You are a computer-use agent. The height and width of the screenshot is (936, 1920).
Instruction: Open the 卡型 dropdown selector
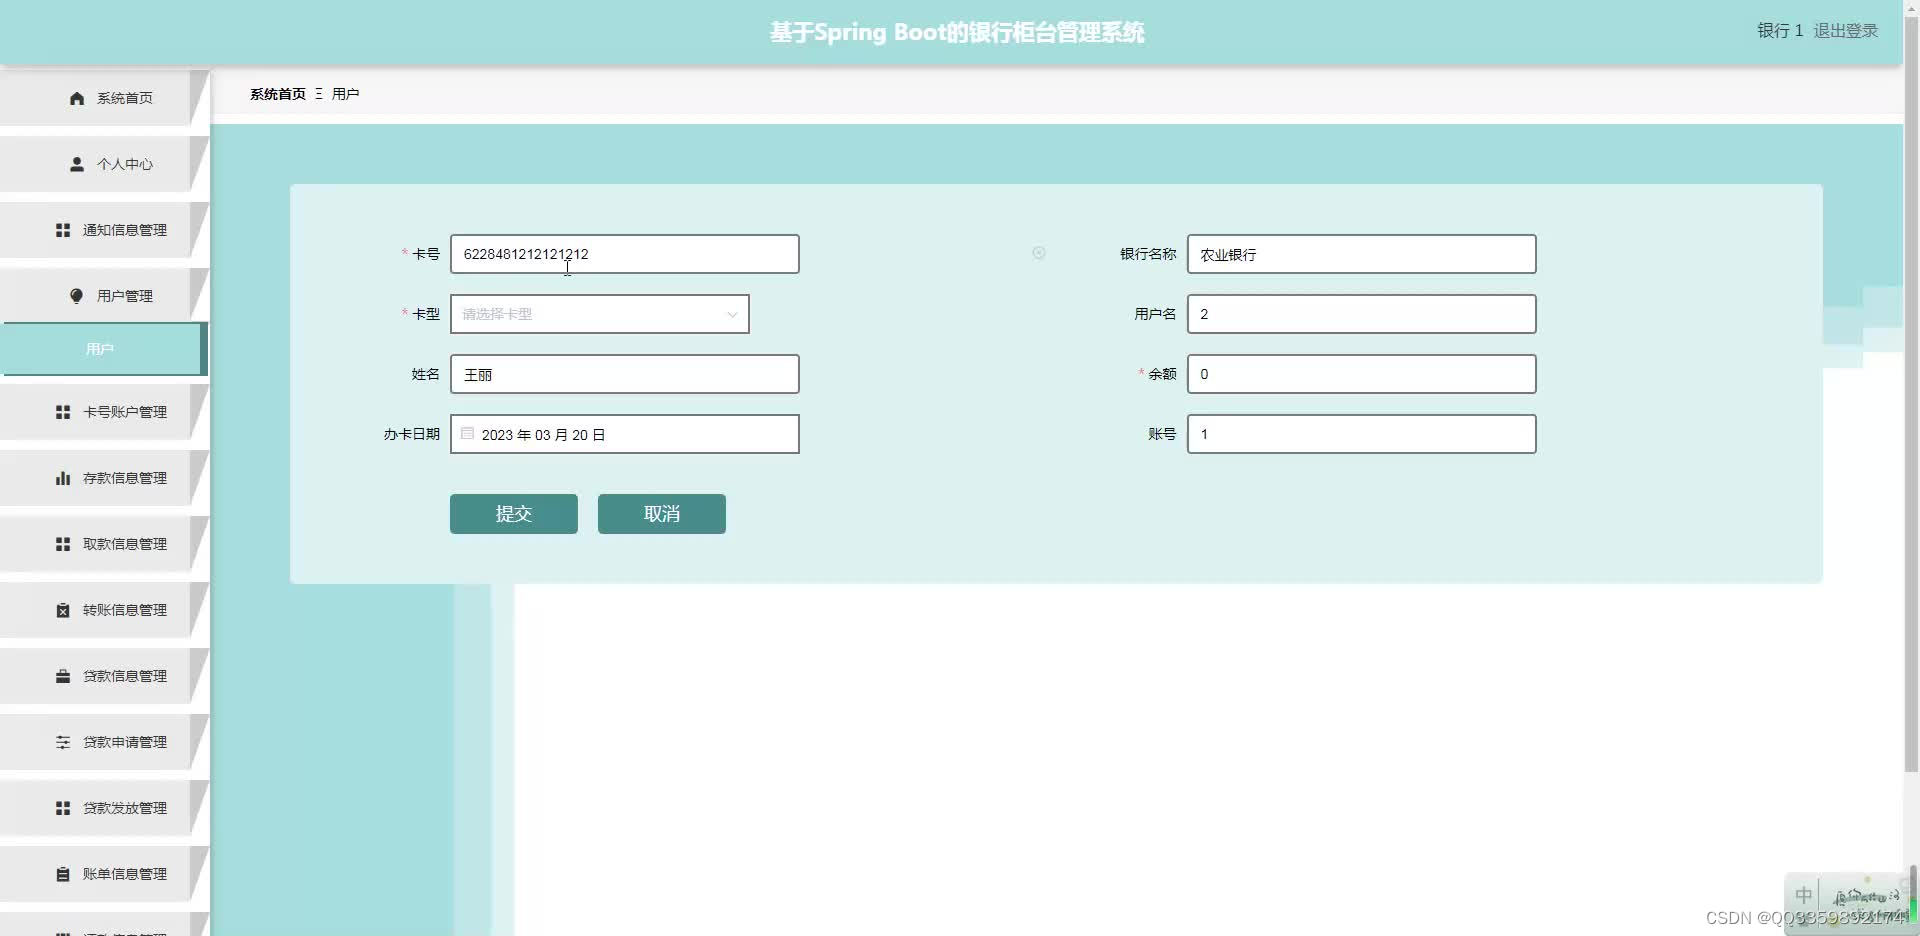[x=600, y=314]
